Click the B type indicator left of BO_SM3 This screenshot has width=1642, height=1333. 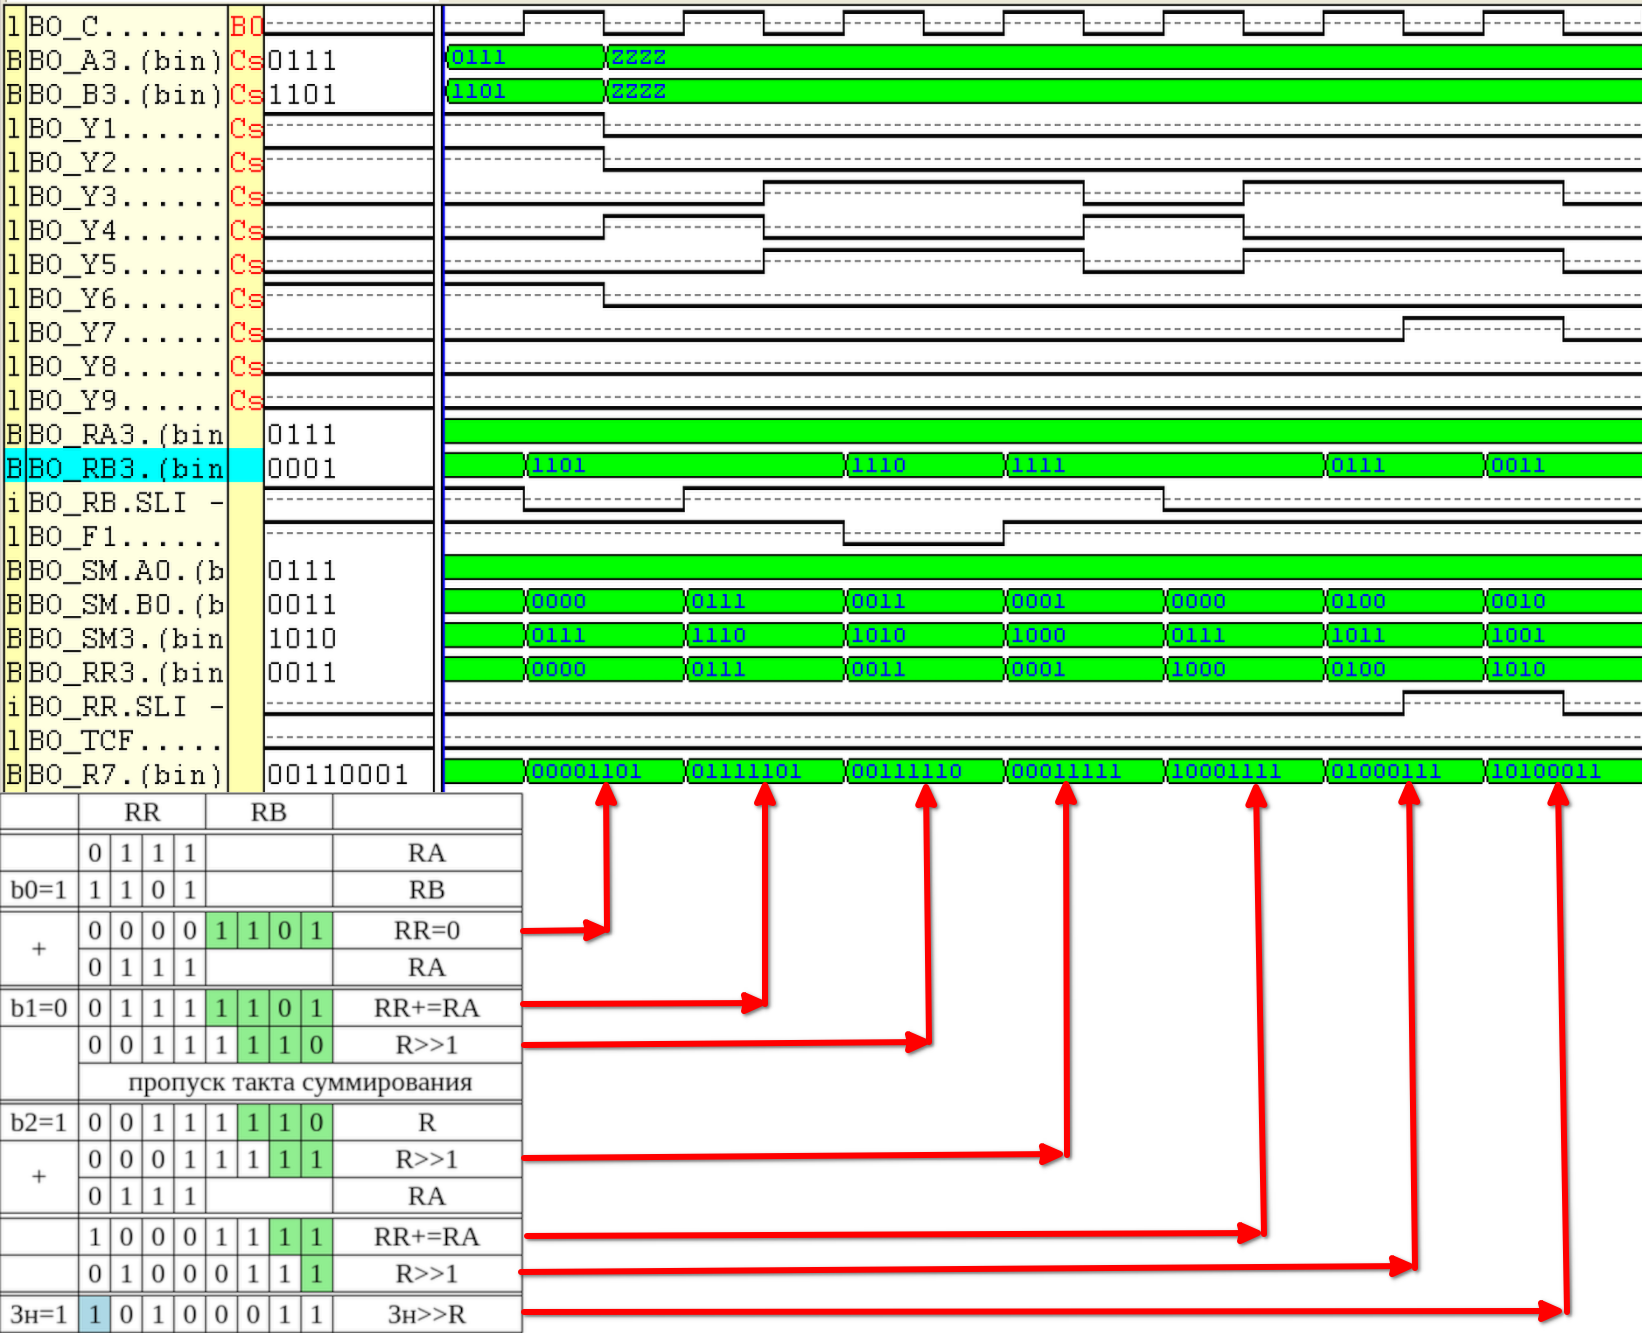coord(14,639)
